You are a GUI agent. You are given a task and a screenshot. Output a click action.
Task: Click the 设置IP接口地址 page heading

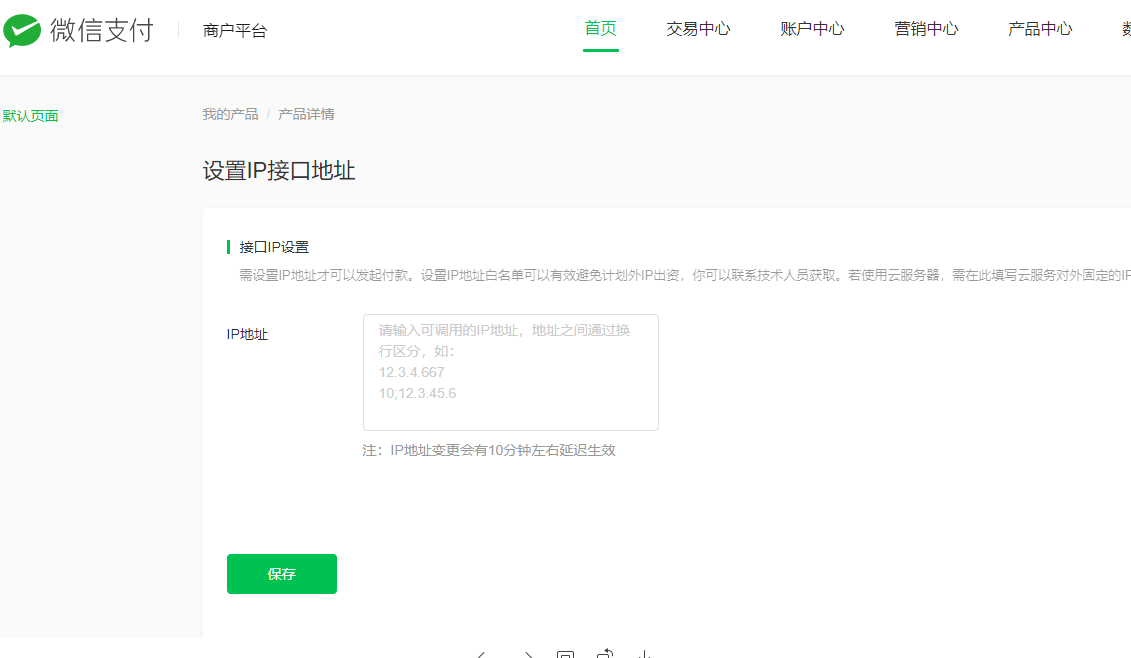click(x=279, y=171)
